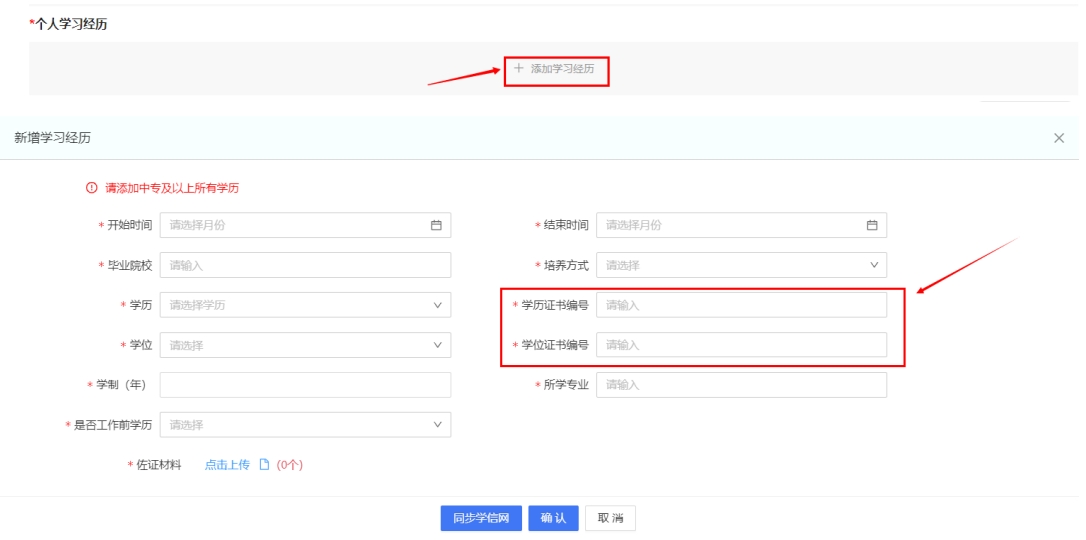Click the plus icon in 添加学习经历
This screenshot has height=540, width=1086.
[x=518, y=69]
